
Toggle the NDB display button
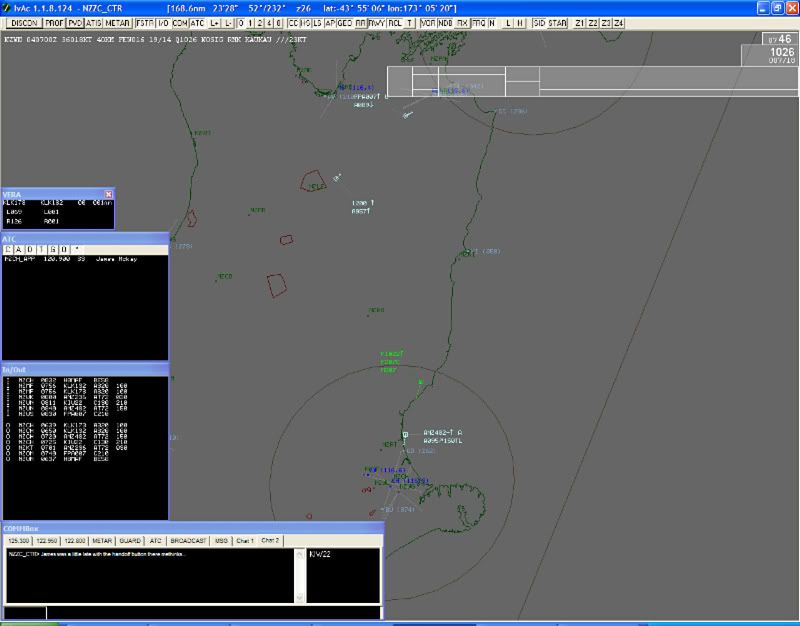[446, 22]
